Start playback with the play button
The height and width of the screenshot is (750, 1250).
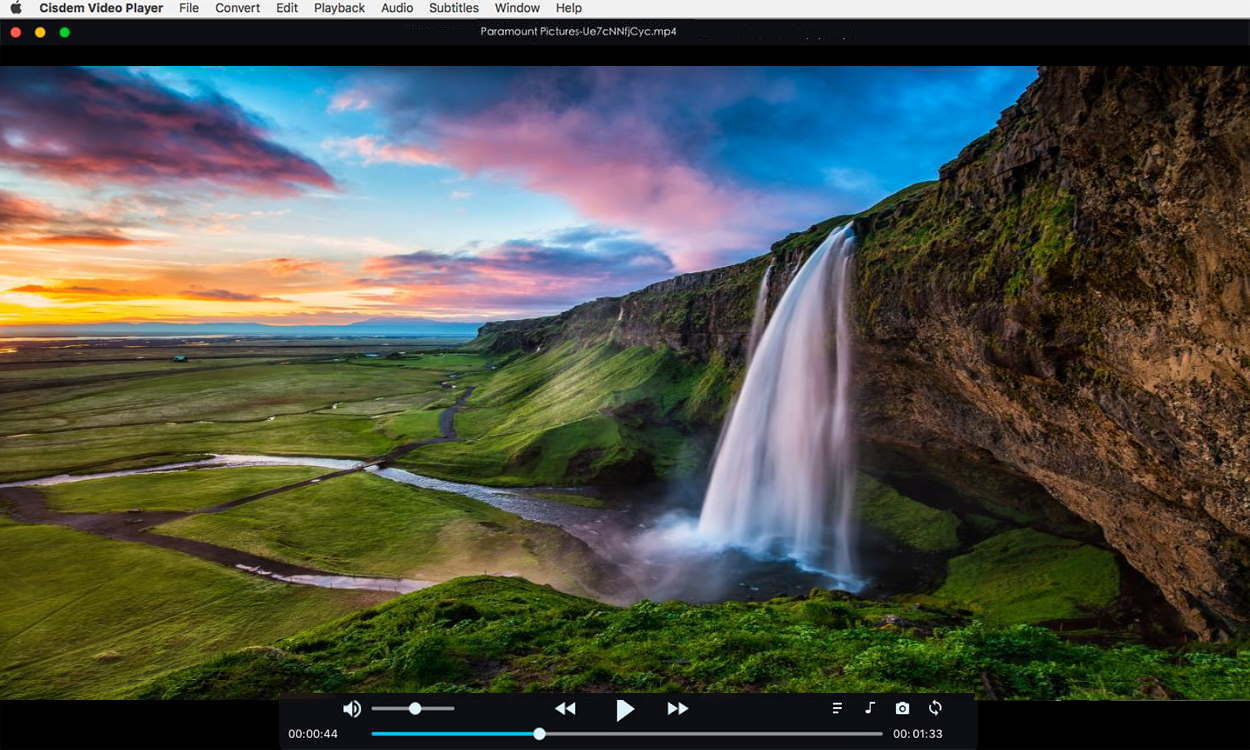coord(625,710)
